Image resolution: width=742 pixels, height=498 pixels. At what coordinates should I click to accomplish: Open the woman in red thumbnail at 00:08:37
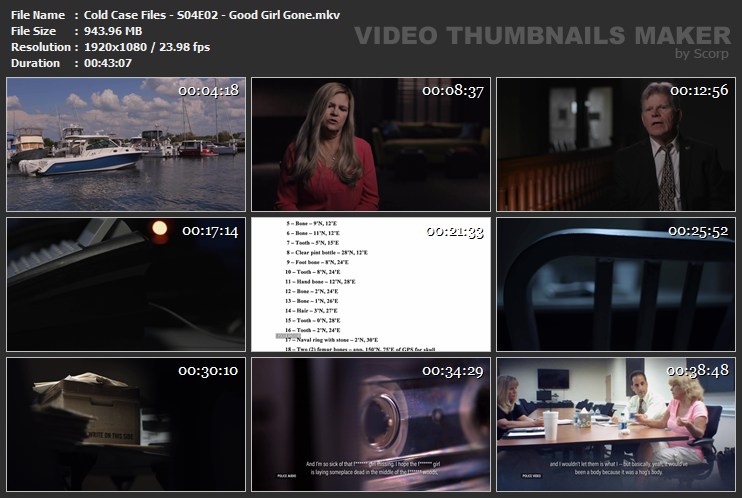point(371,144)
